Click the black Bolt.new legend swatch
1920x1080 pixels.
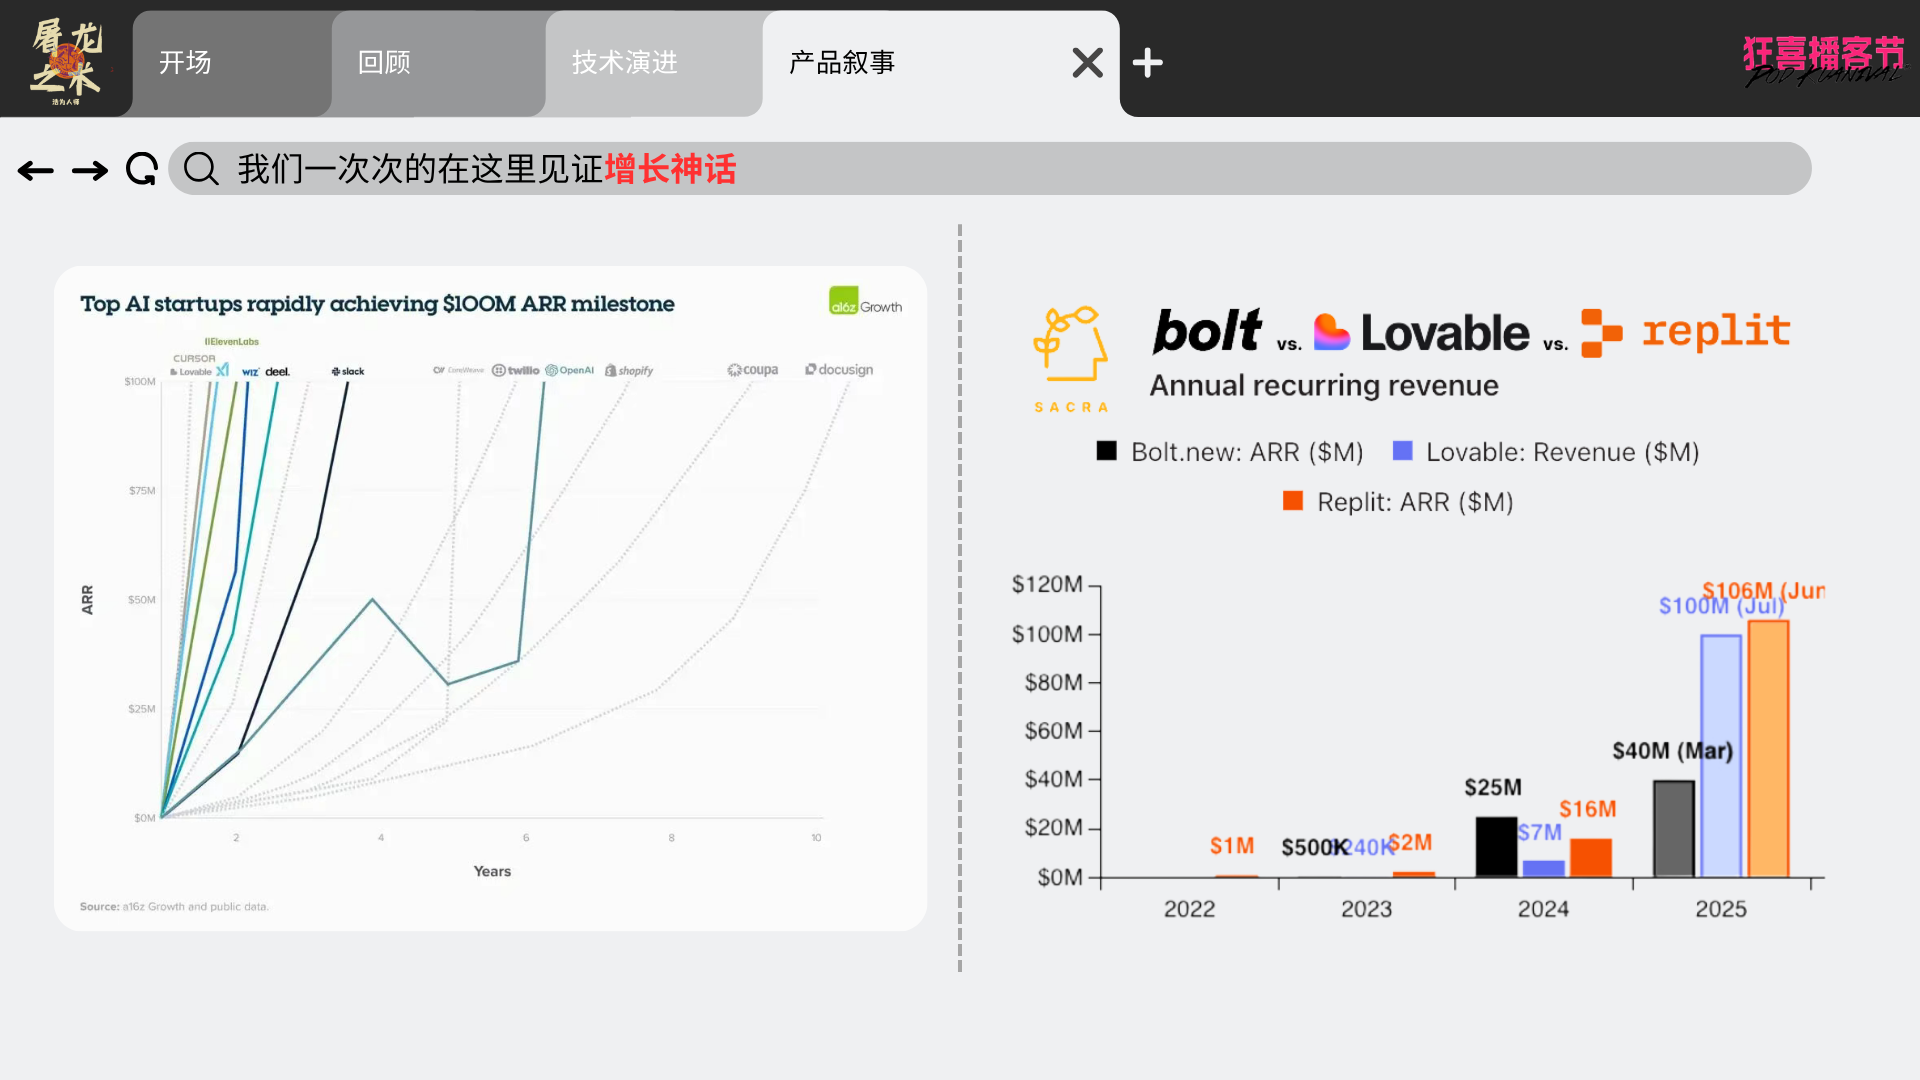(1106, 451)
